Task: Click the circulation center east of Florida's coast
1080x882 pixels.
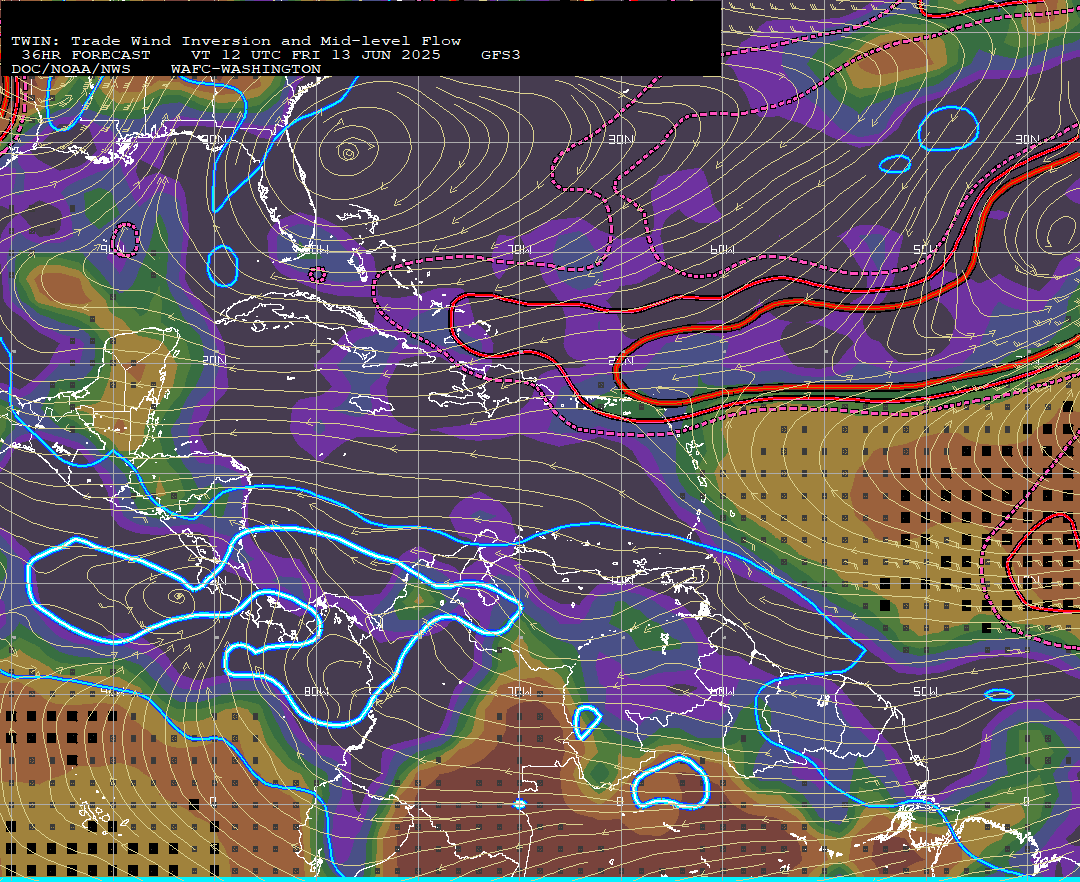Action: pos(349,153)
